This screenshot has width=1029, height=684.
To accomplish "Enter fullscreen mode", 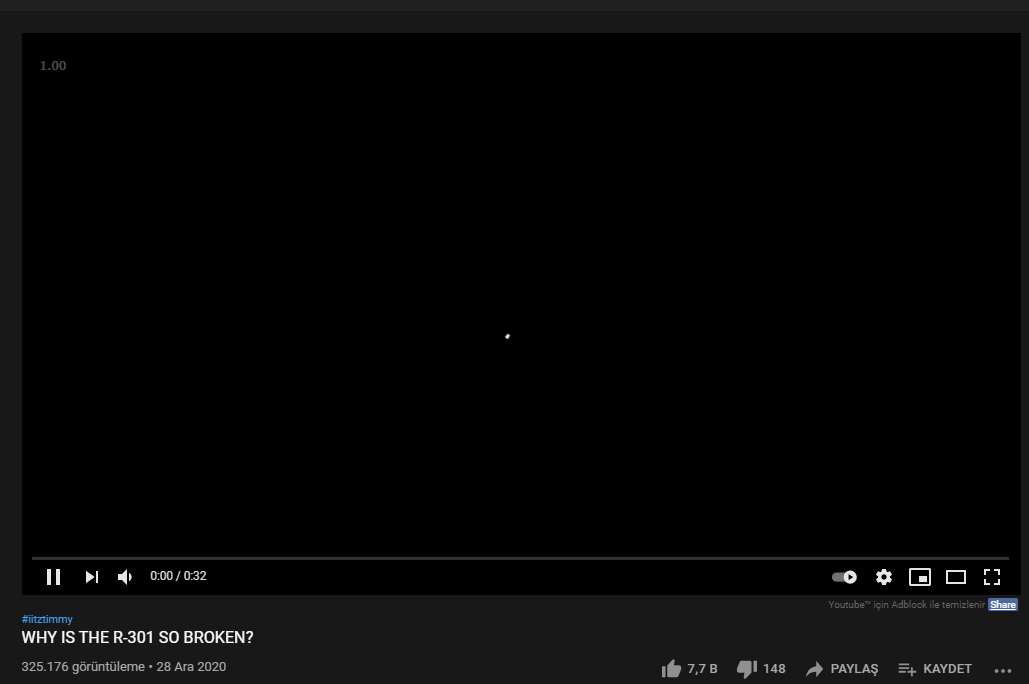I will point(992,576).
